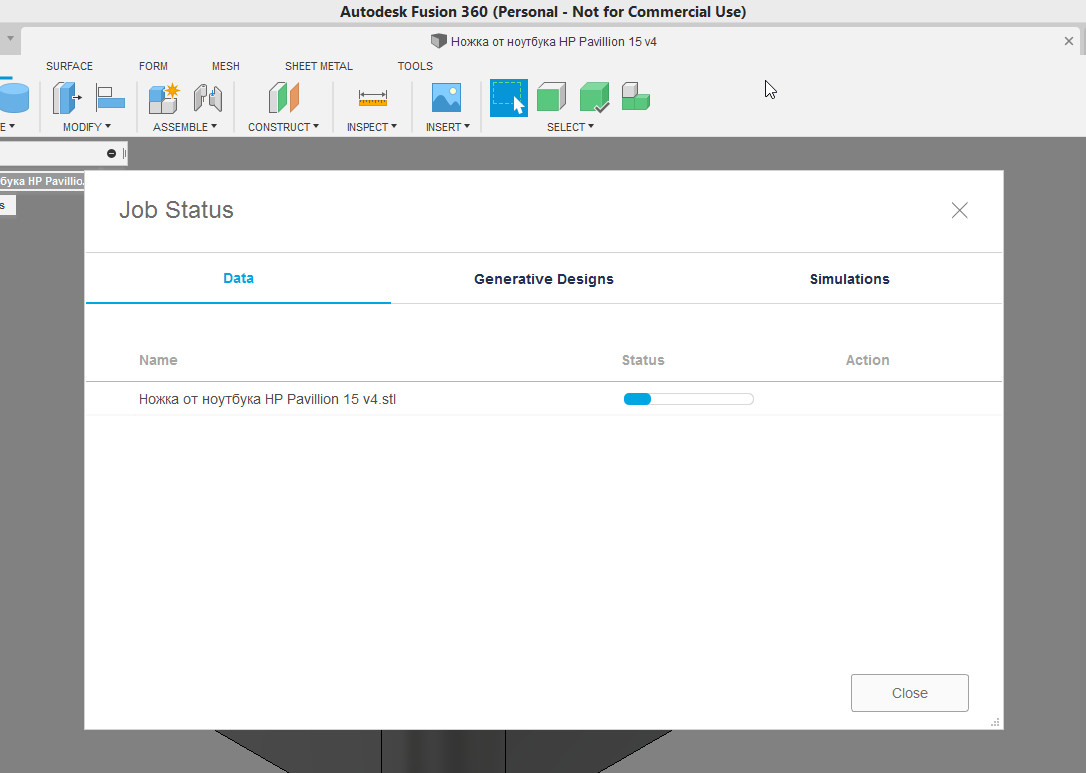
Task: Click the green single-body select filter icon
Action: (x=551, y=98)
